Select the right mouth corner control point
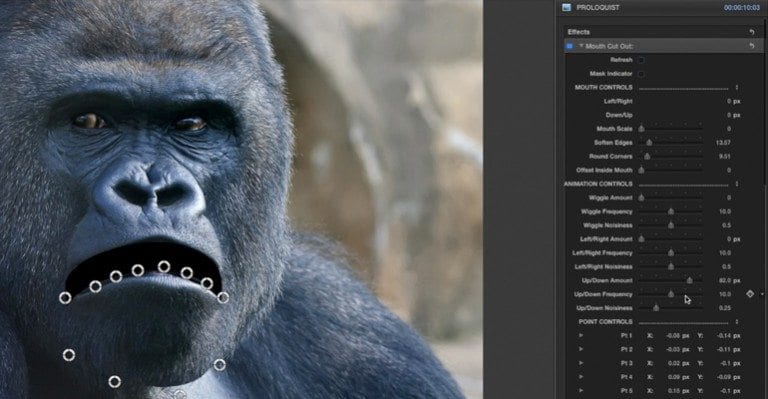The image size is (768, 399). pyautogui.click(x=223, y=297)
